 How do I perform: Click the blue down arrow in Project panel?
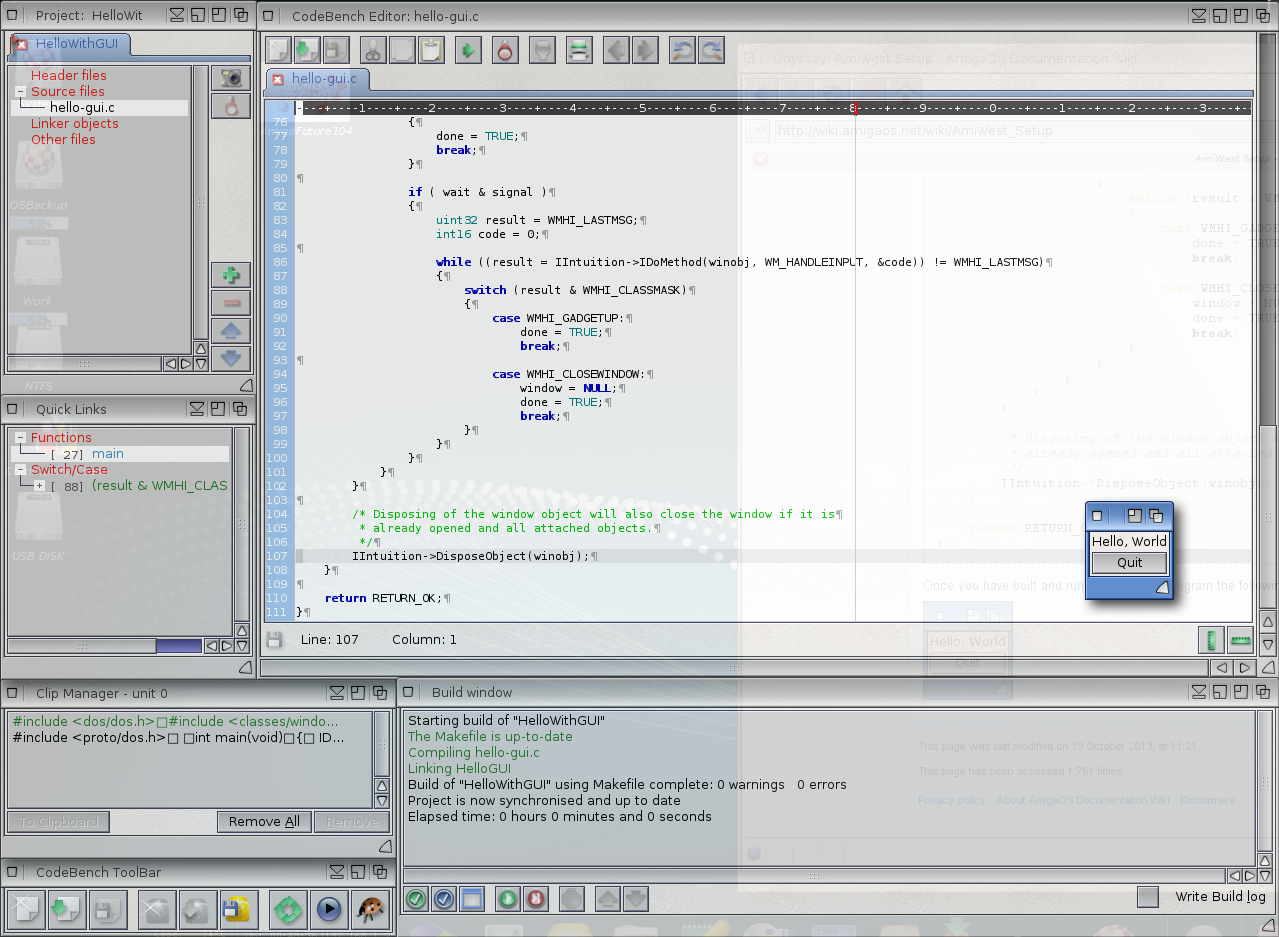pos(231,357)
